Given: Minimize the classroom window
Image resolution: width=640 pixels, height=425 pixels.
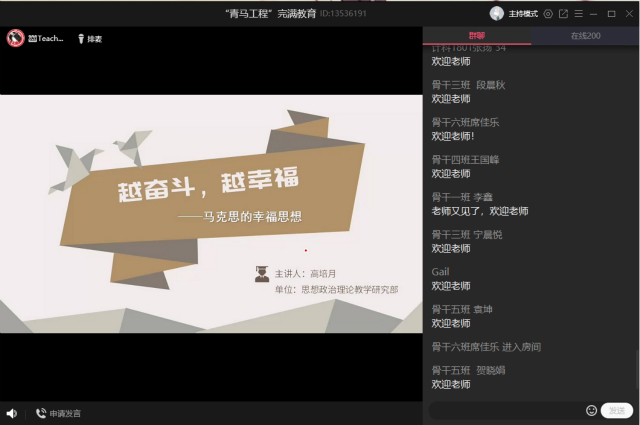Looking at the screenshot, I should tap(593, 14).
